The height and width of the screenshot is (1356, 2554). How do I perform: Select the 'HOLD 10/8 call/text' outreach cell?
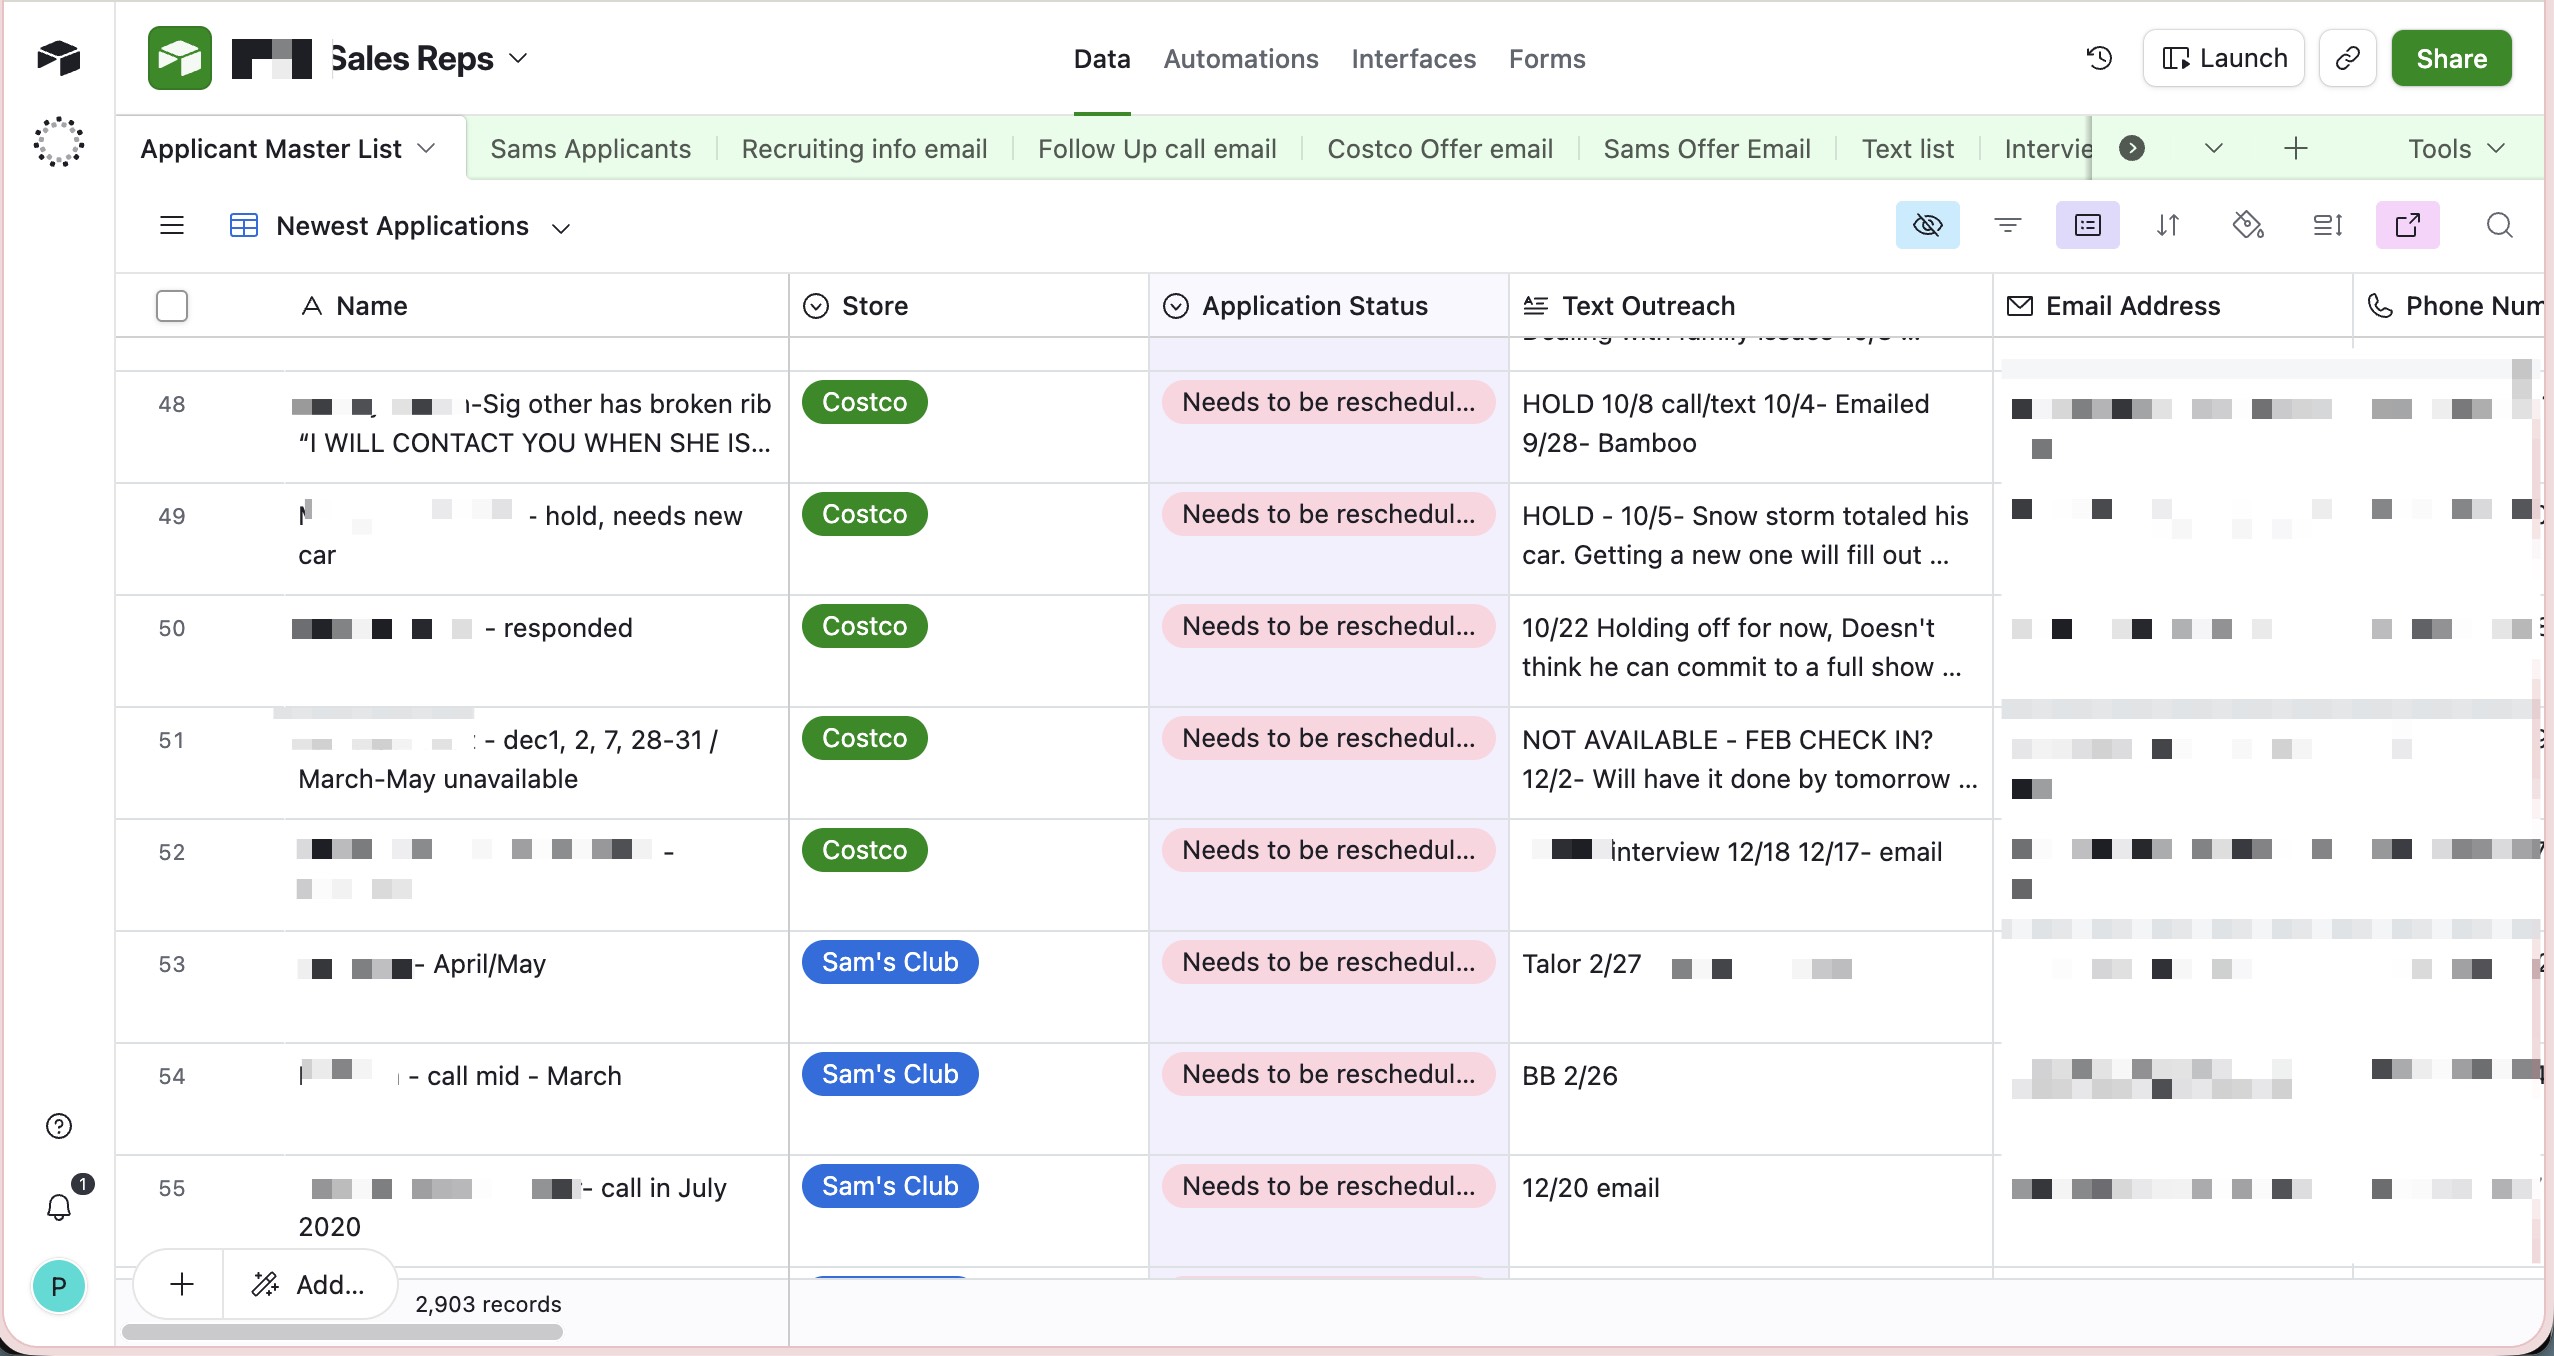click(x=1750, y=428)
